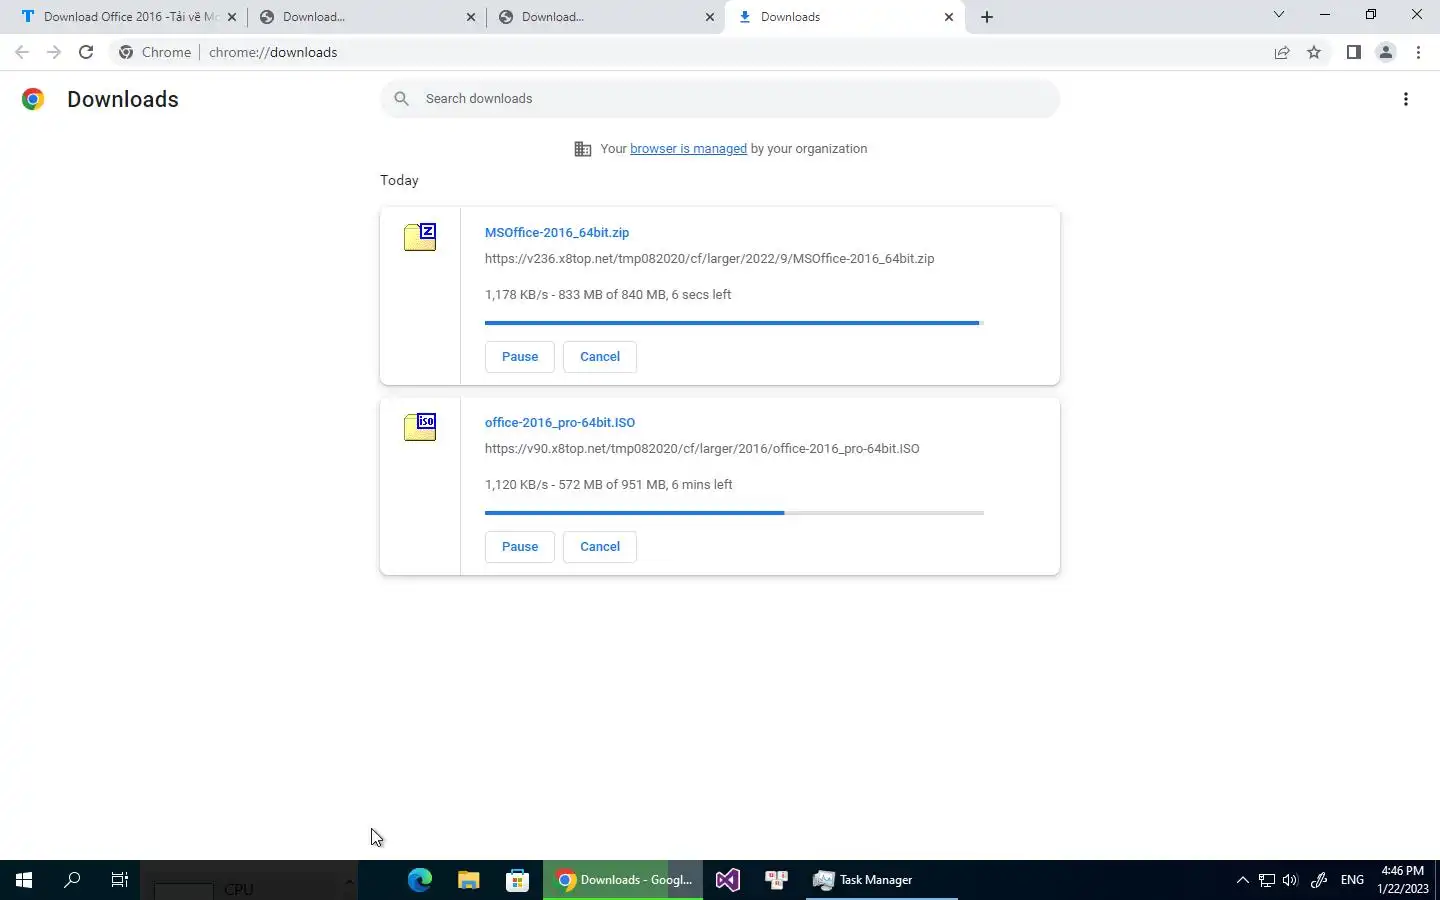Image resolution: width=1440 pixels, height=900 pixels.
Task: Open the taskbar app beside Visual Studio
Action: [777, 880]
